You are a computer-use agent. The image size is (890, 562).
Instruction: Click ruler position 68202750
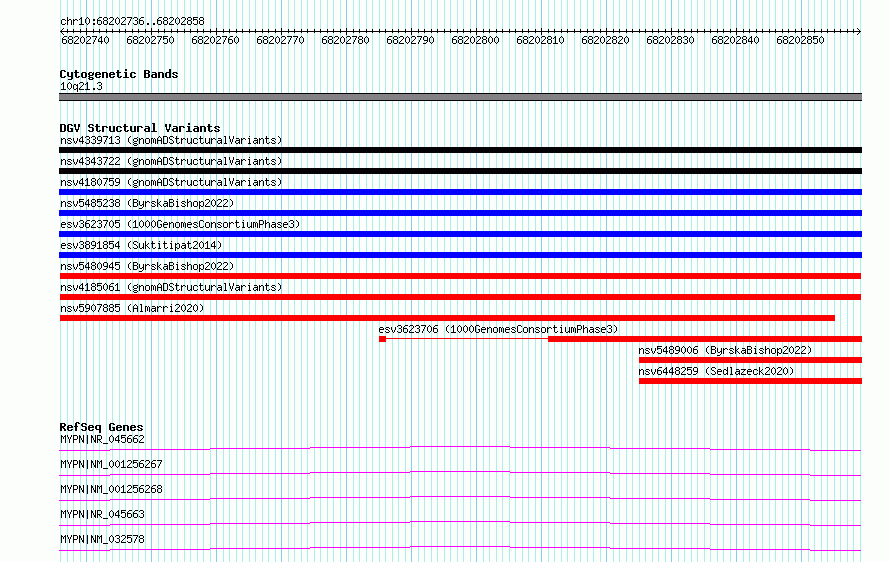point(150,40)
